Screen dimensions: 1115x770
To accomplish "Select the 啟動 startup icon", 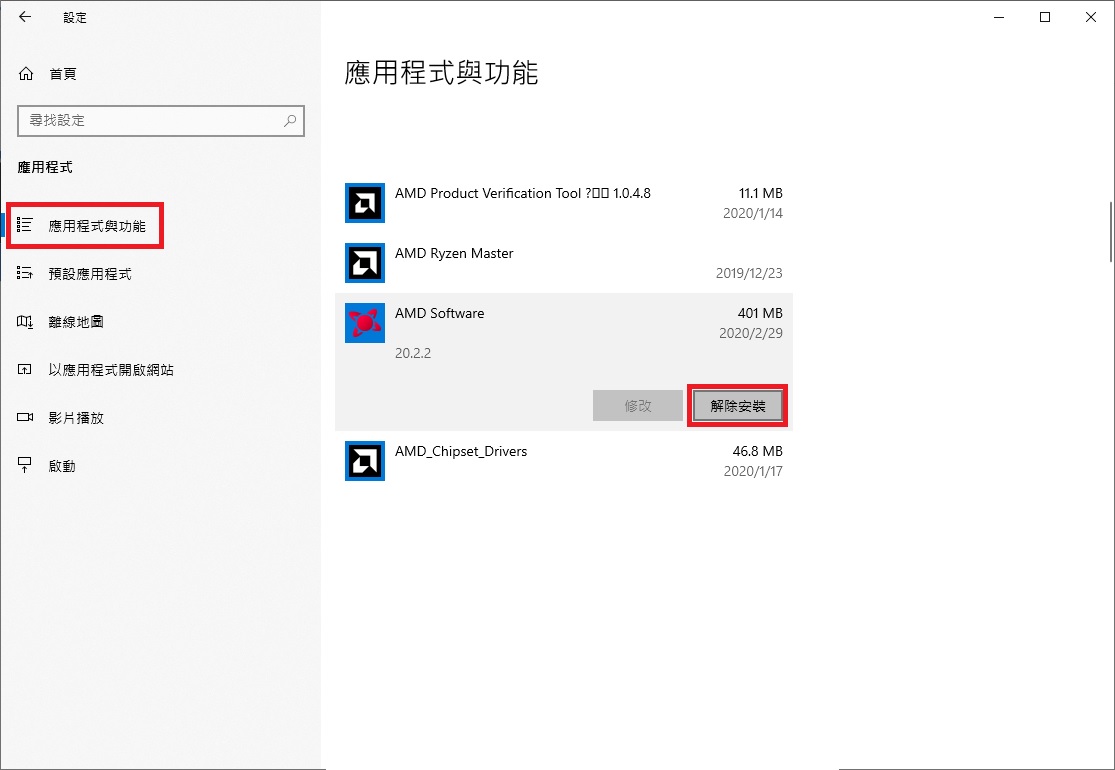I will (25, 466).
